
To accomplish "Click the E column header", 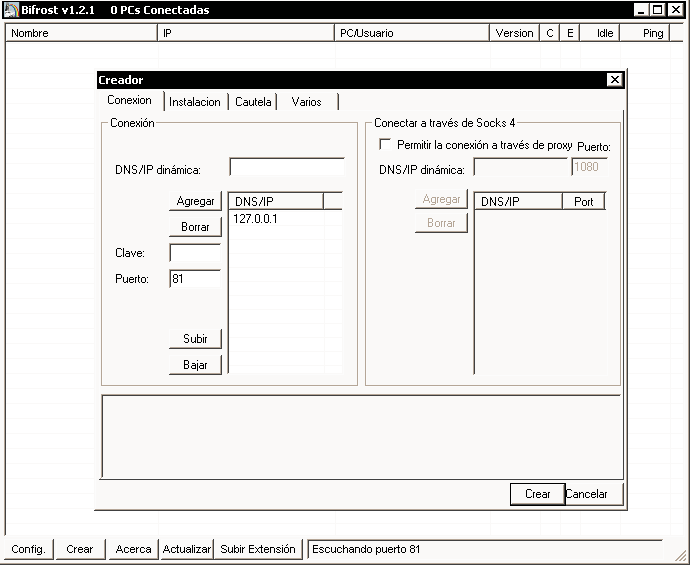I will [x=570, y=33].
